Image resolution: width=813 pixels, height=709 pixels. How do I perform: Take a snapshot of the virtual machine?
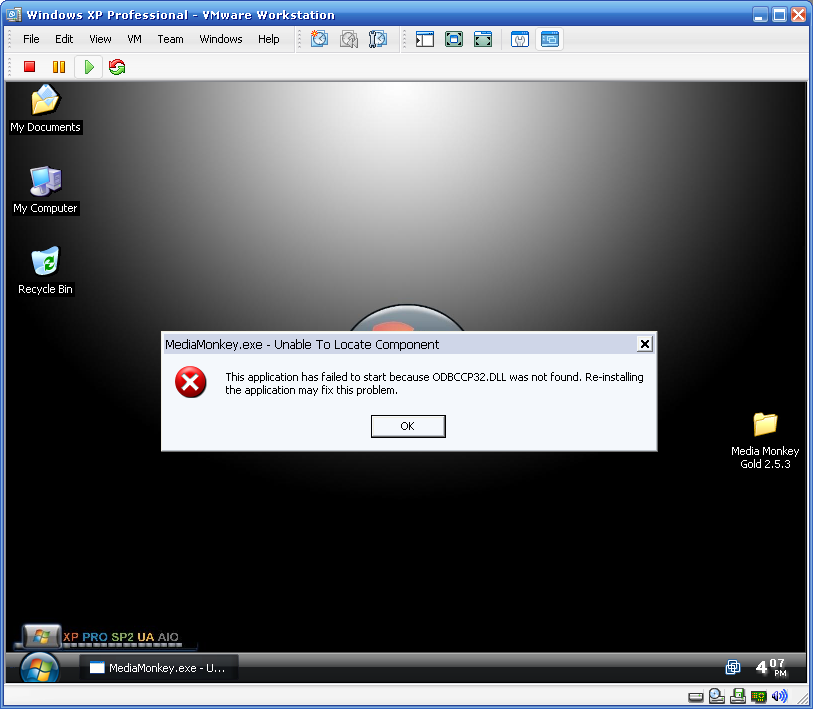tap(319, 39)
